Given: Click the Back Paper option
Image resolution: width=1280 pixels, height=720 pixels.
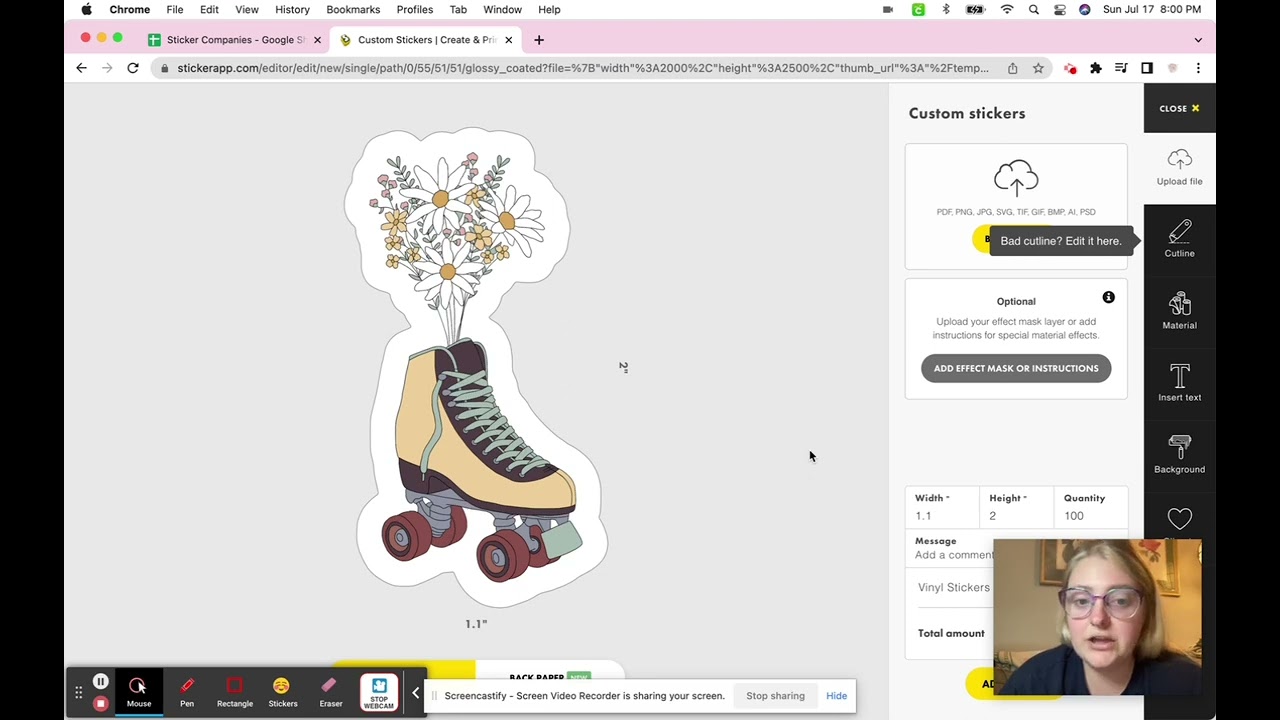Looking at the screenshot, I should [549, 677].
